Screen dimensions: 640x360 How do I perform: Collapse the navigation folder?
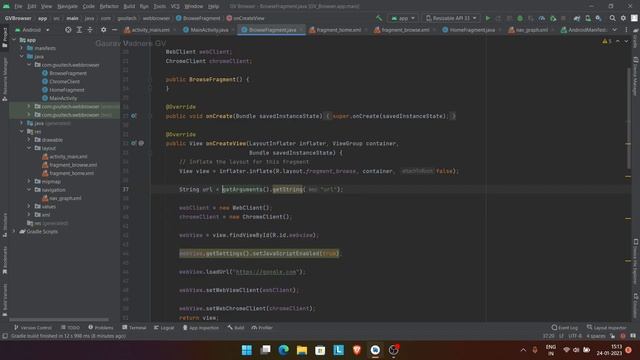pos(29,190)
